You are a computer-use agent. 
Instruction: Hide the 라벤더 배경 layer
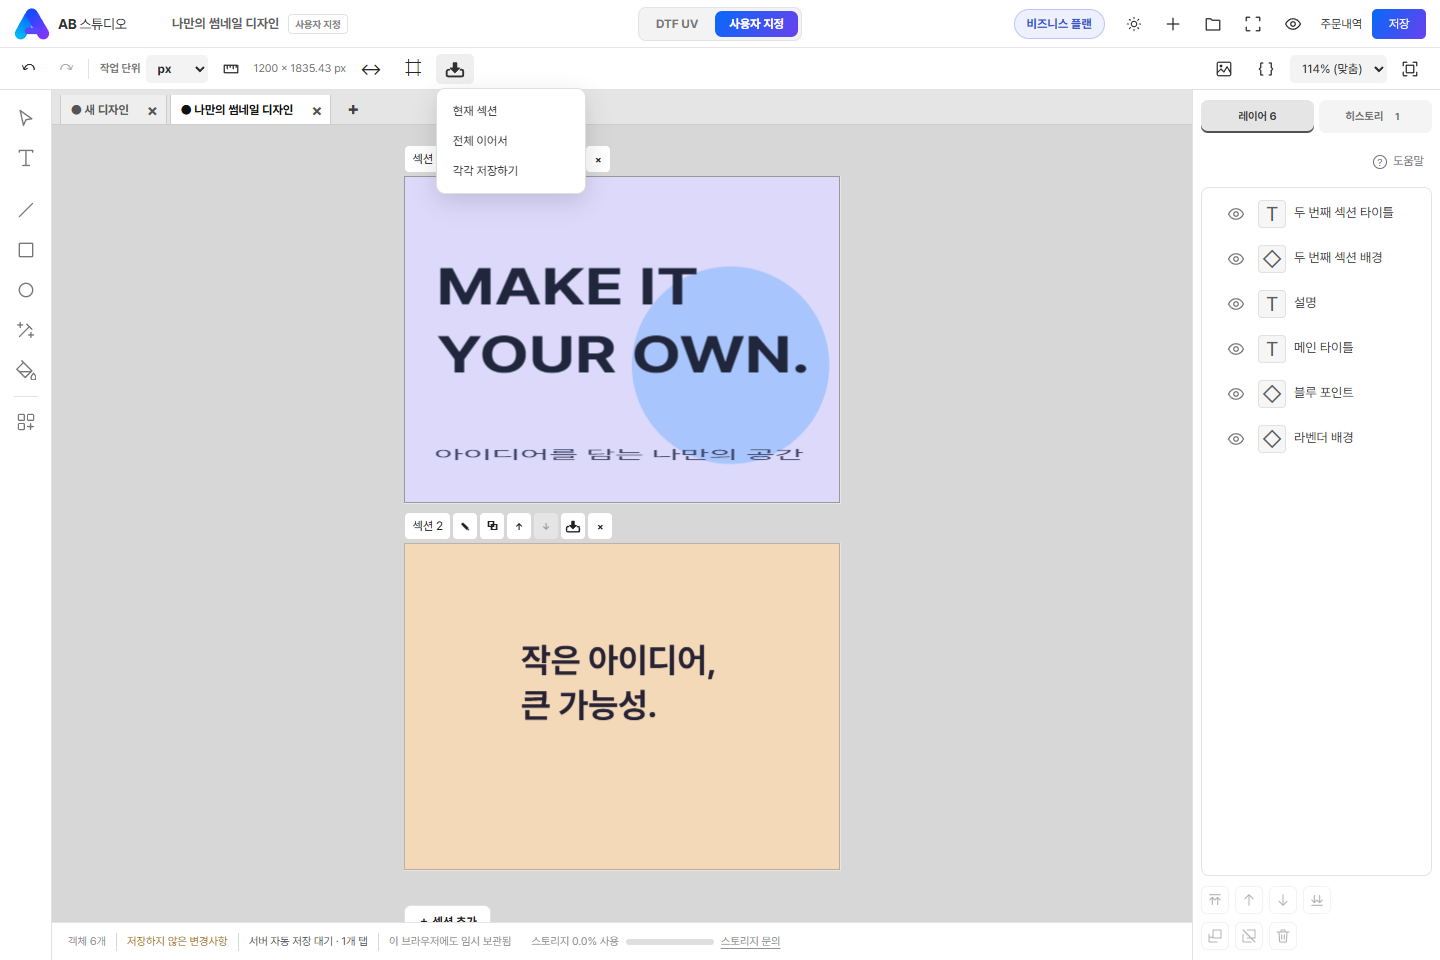tap(1236, 439)
